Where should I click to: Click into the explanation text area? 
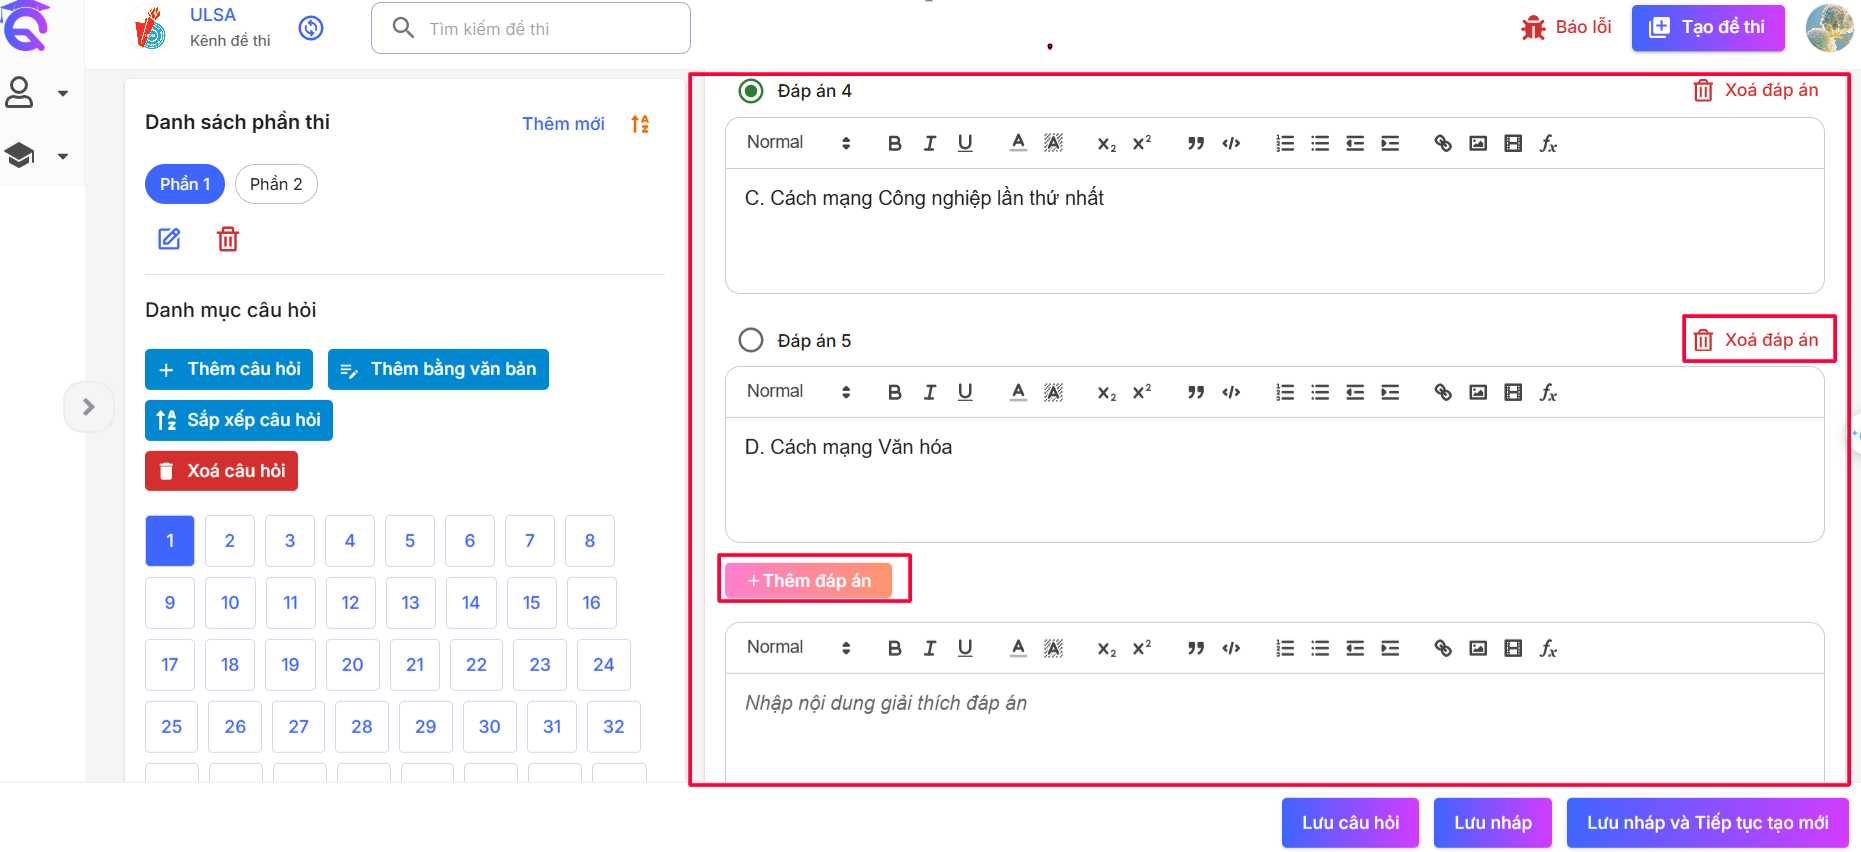(x=1275, y=728)
